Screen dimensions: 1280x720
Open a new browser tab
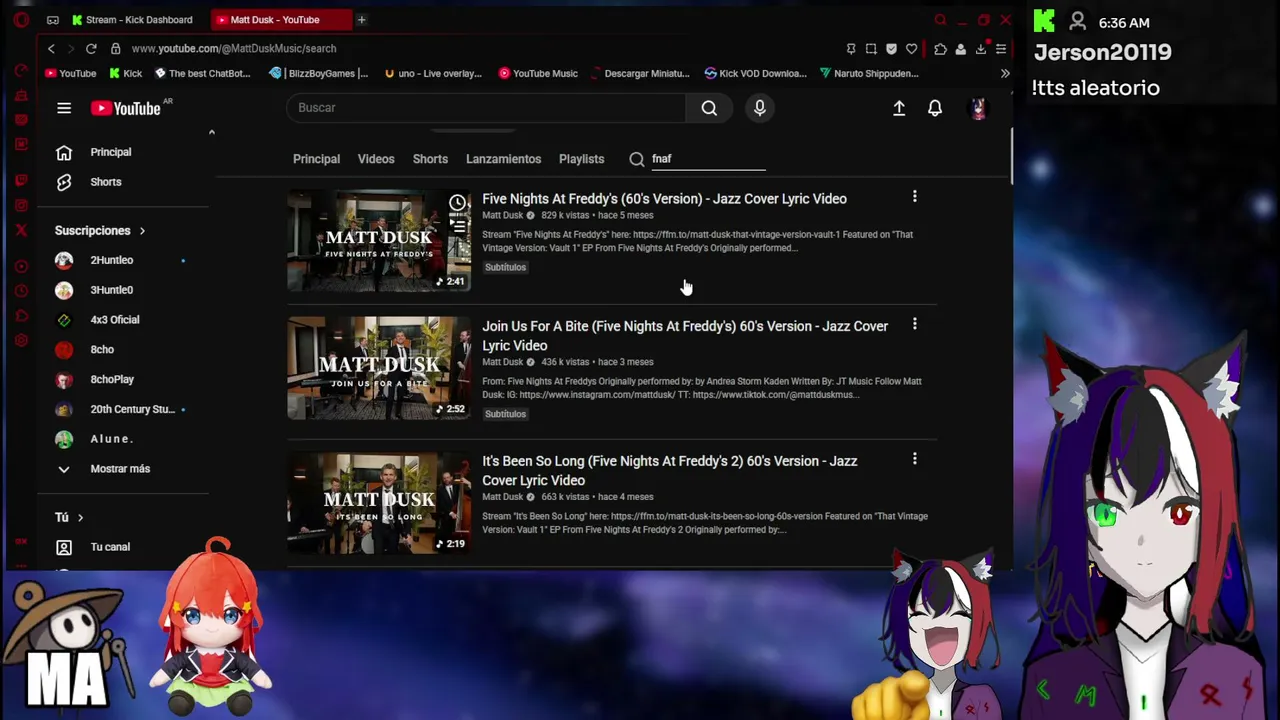tap(361, 20)
